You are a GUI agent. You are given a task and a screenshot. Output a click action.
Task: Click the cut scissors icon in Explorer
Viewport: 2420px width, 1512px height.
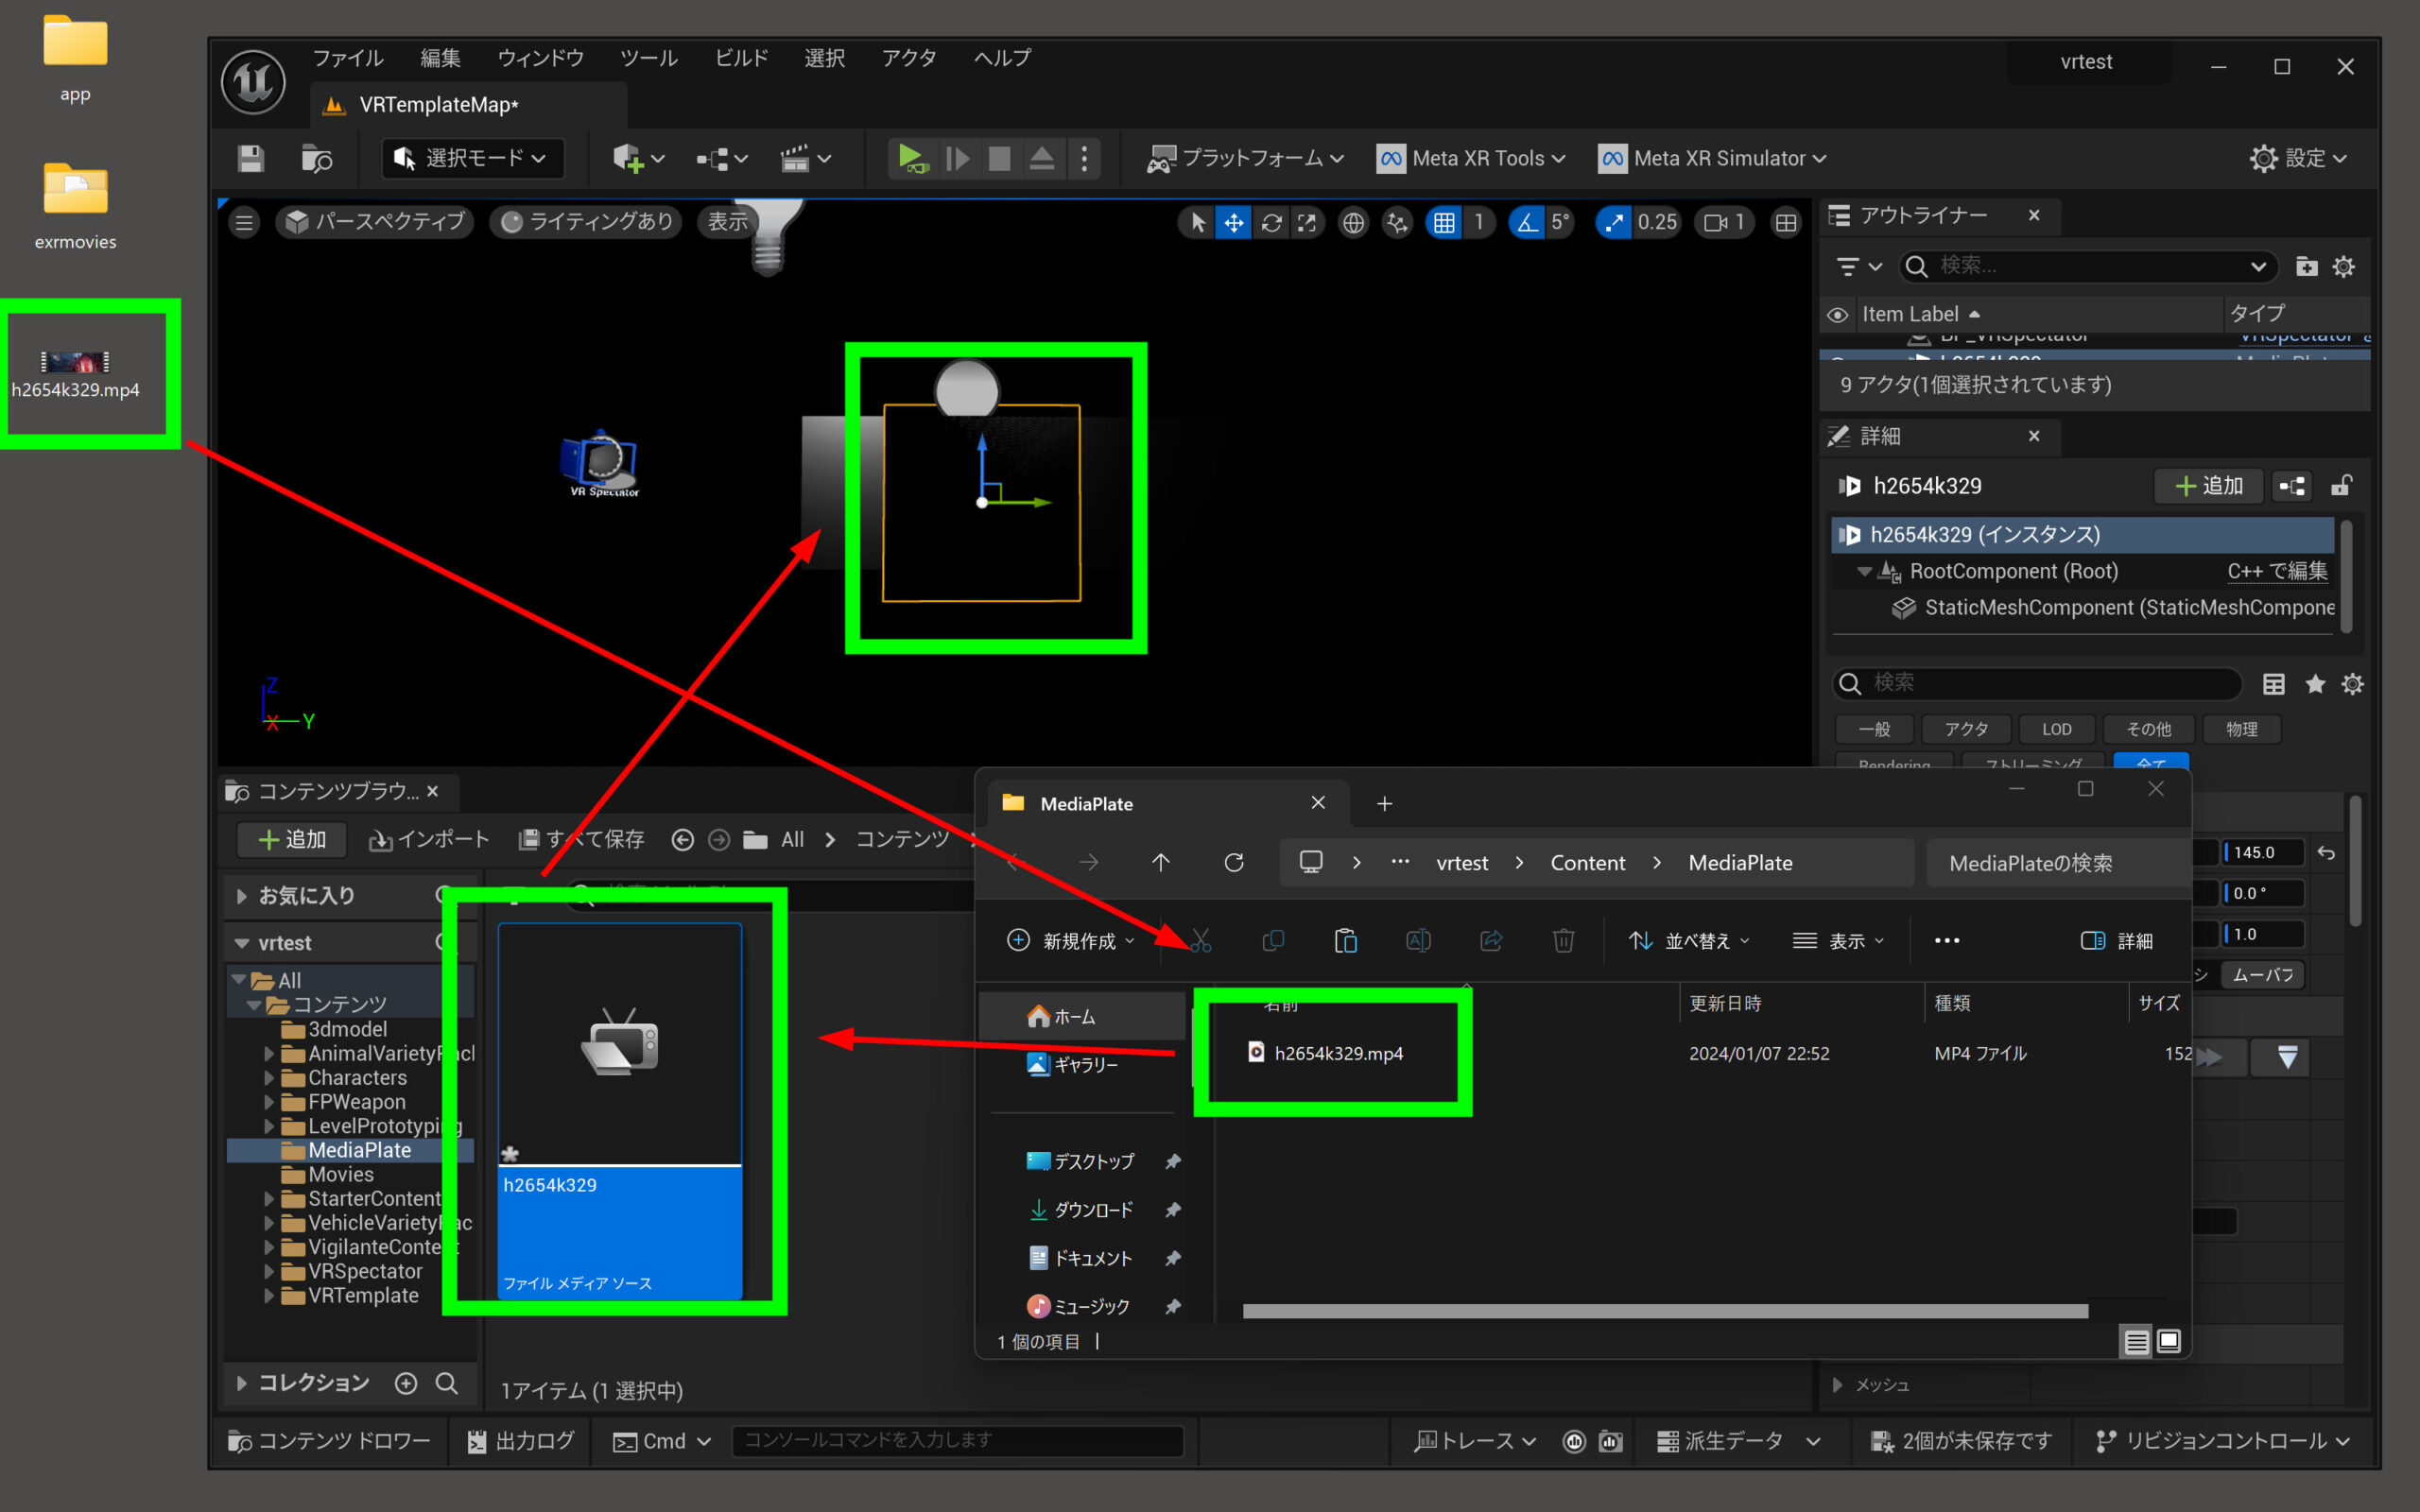click(x=1200, y=940)
